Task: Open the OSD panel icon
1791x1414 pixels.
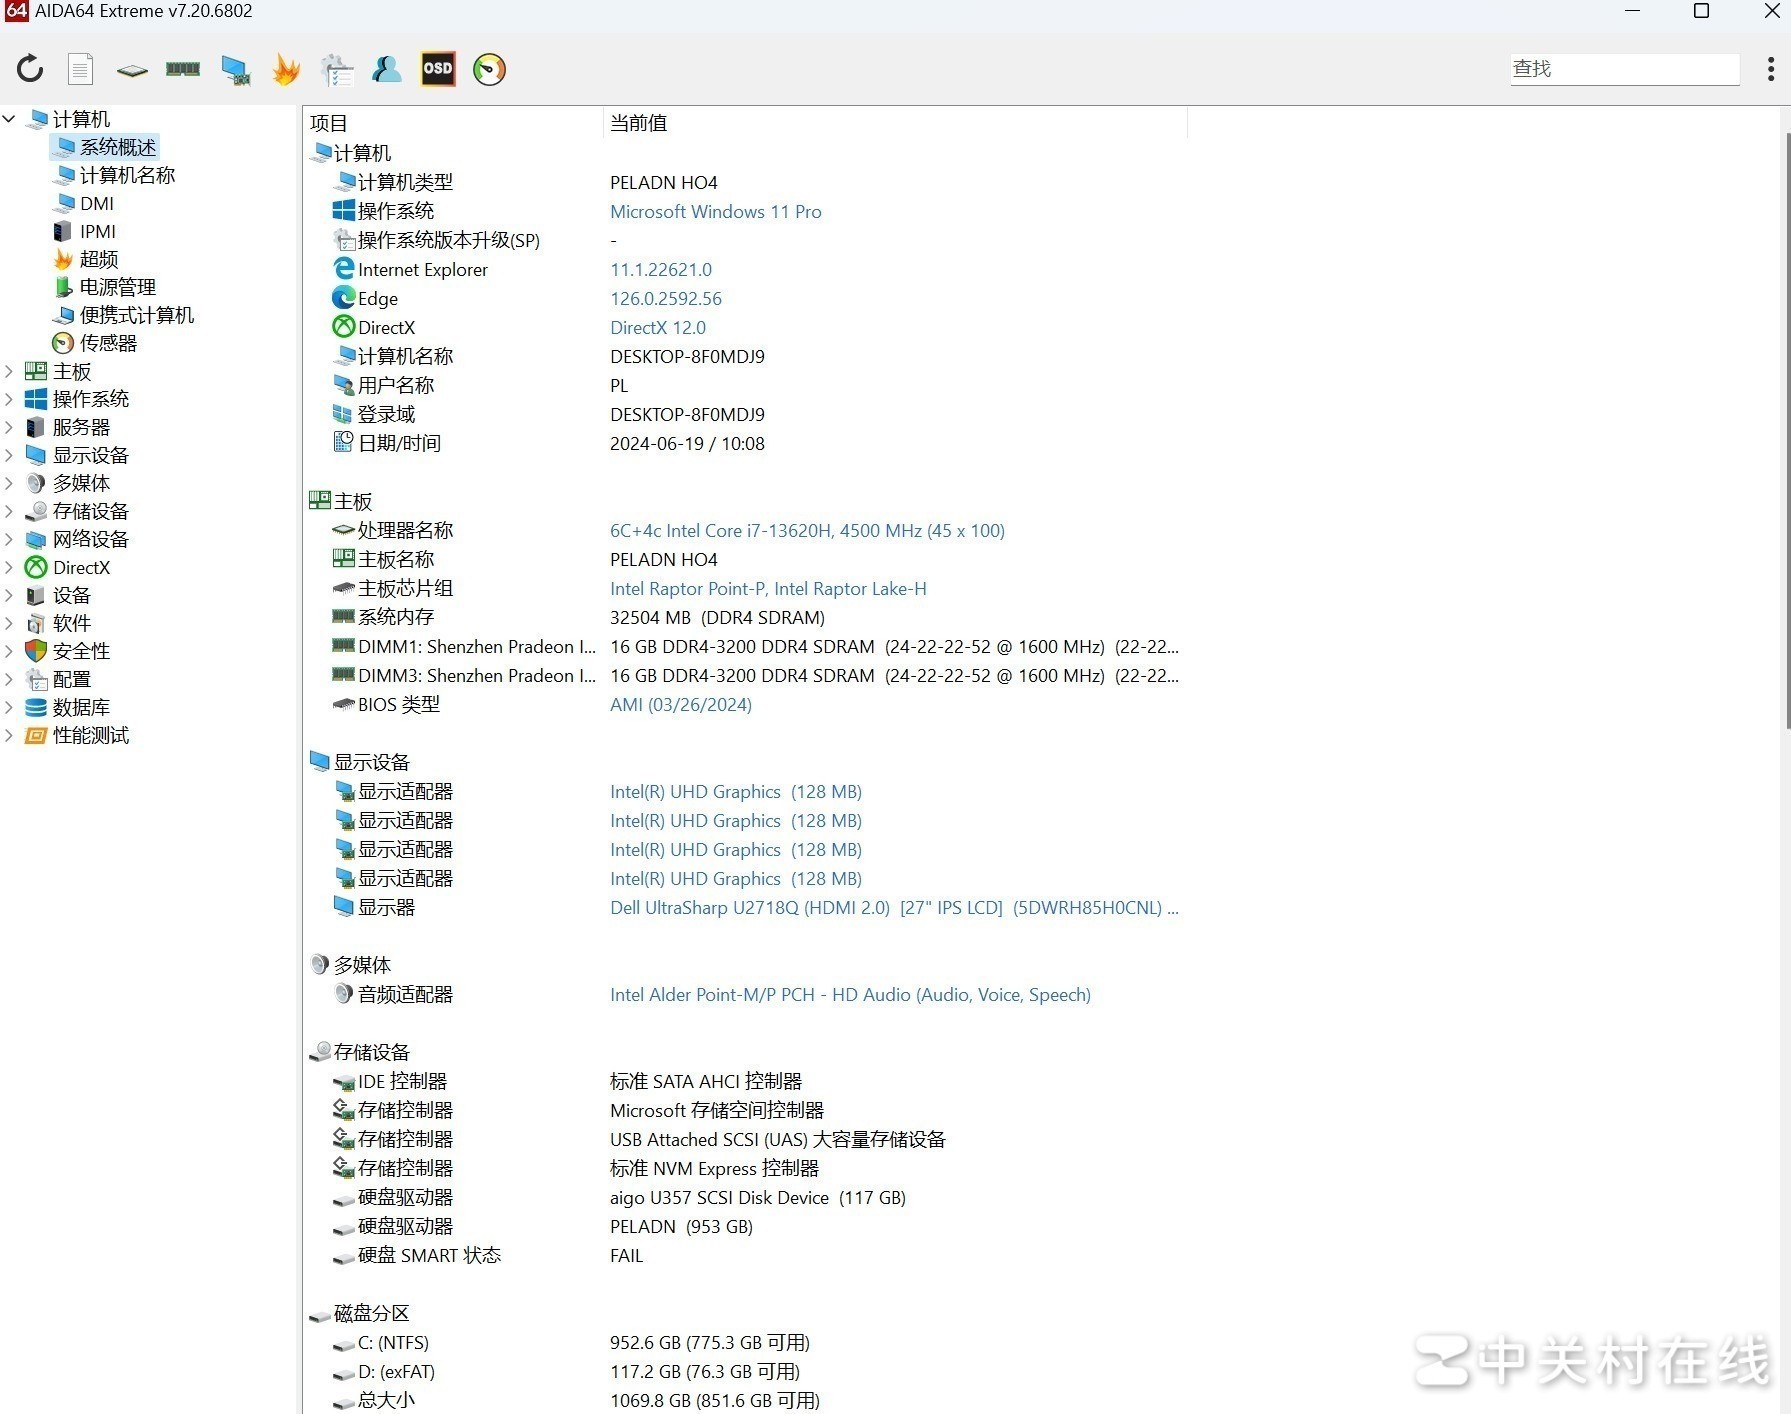Action: 438,69
